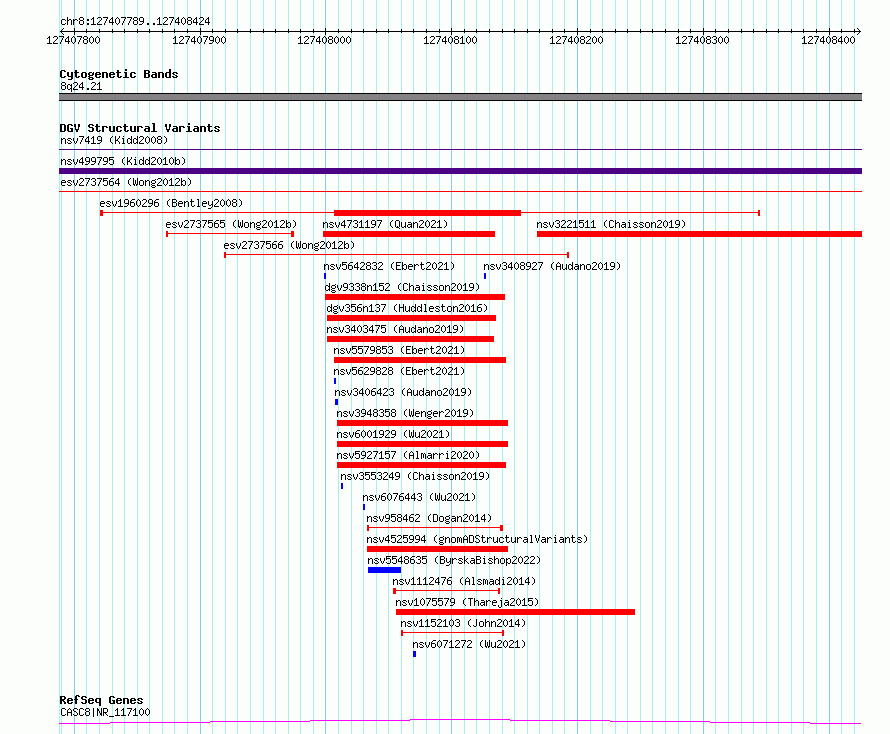Click the nsv3403475 (Audano2019) label
This screenshot has width=890, height=734.
tap(394, 329)
